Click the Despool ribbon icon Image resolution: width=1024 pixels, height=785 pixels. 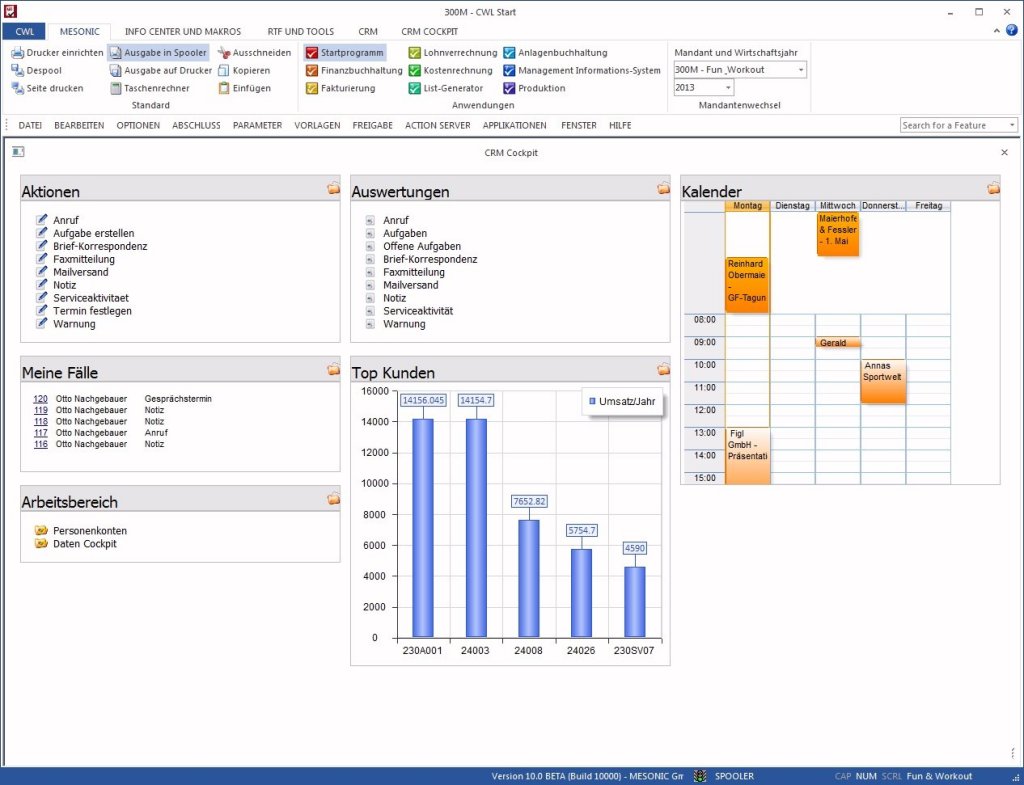[18, 71]
